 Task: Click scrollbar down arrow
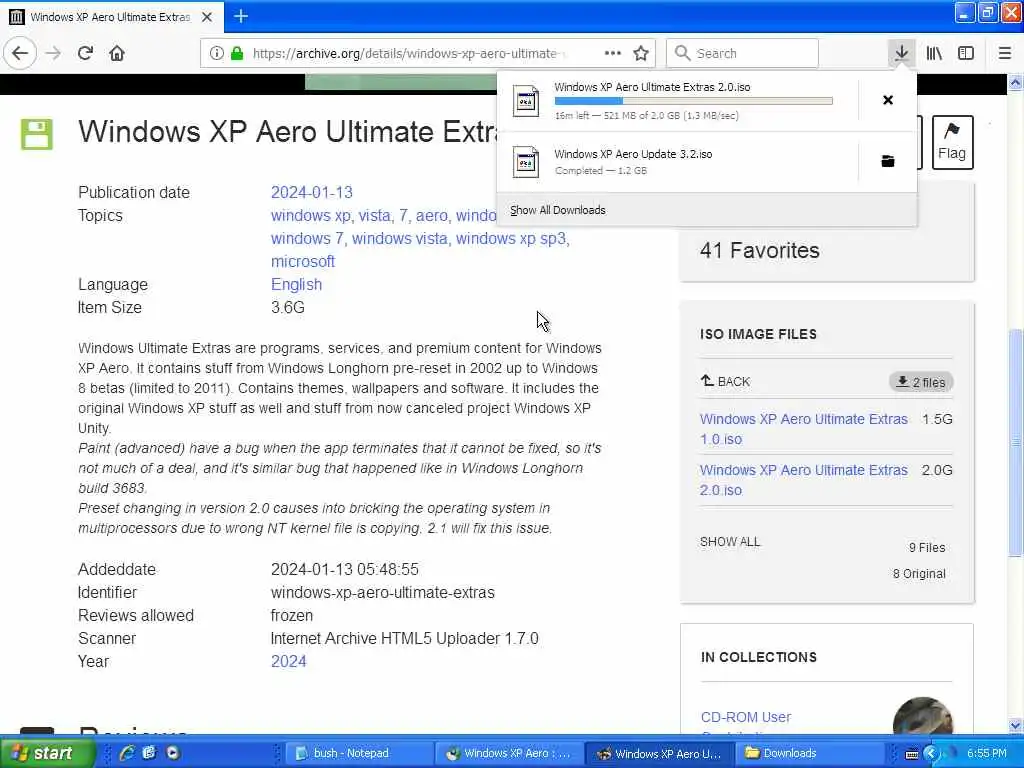click(1015, 726)
